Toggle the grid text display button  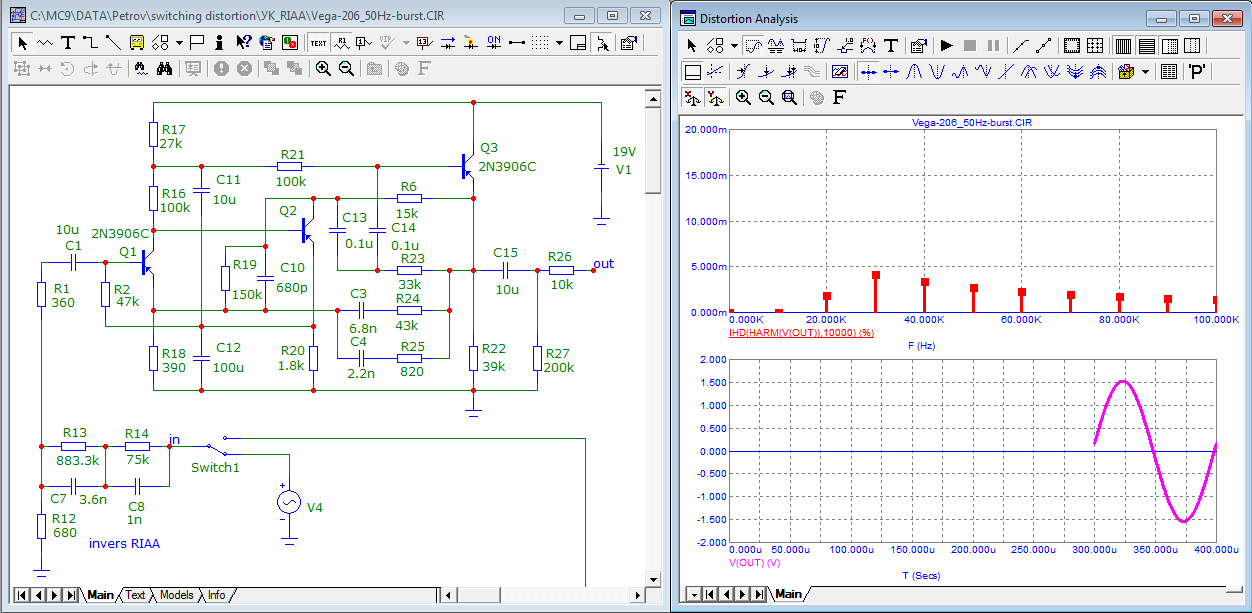click(318, 42)
